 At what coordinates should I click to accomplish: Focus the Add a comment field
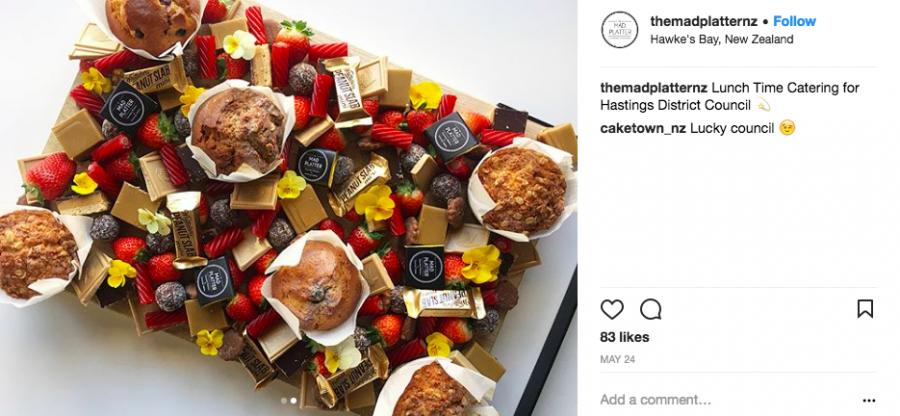click(x=729, y=400)
